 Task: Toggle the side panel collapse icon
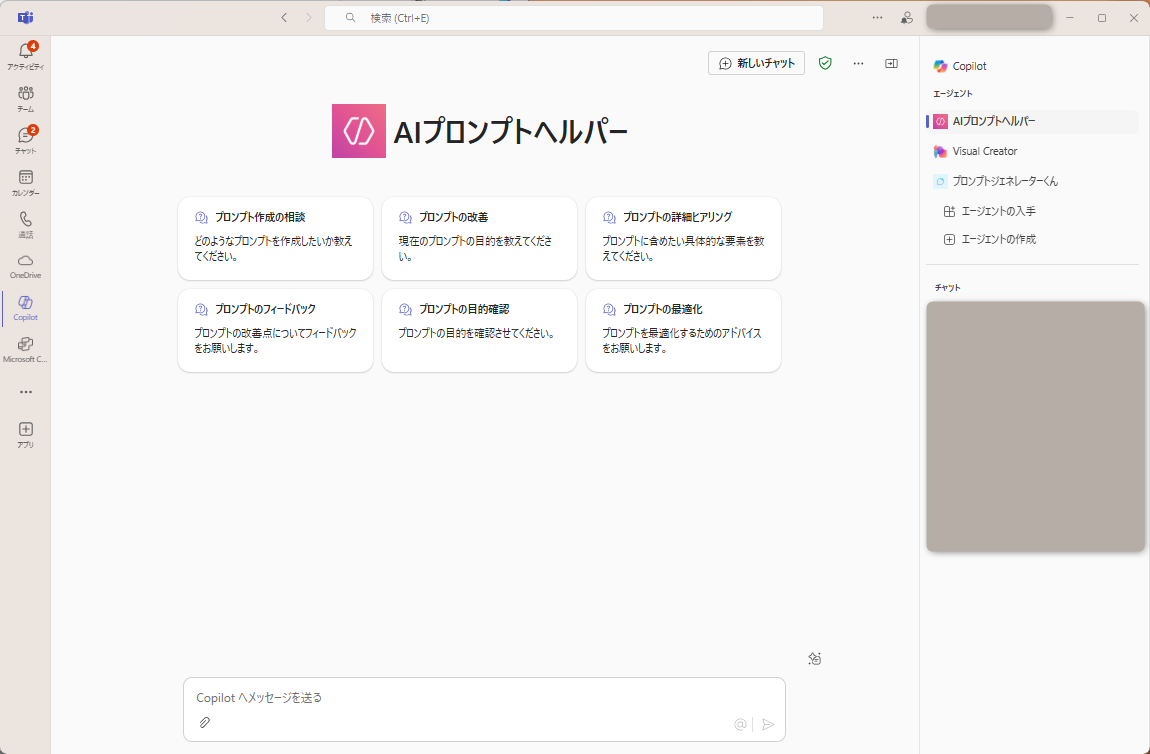click(891, 63)
